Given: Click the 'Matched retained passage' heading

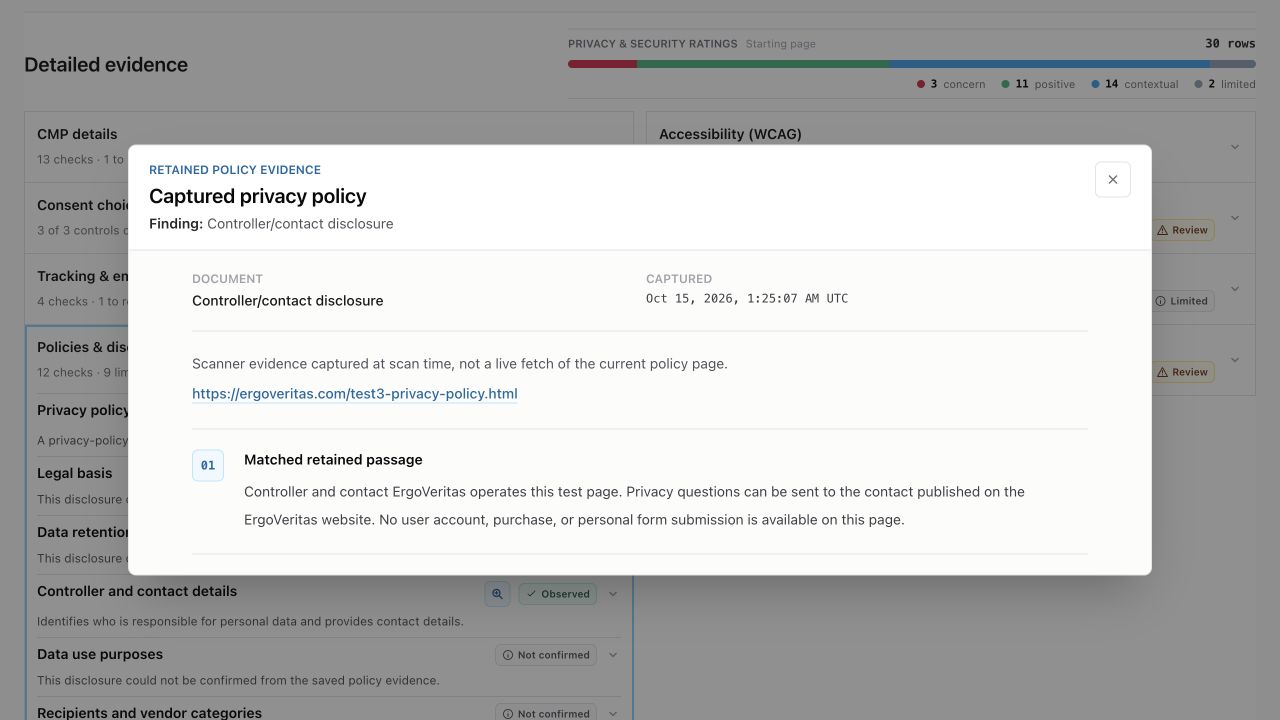Looking at the screenshot, I should (333, 460).
